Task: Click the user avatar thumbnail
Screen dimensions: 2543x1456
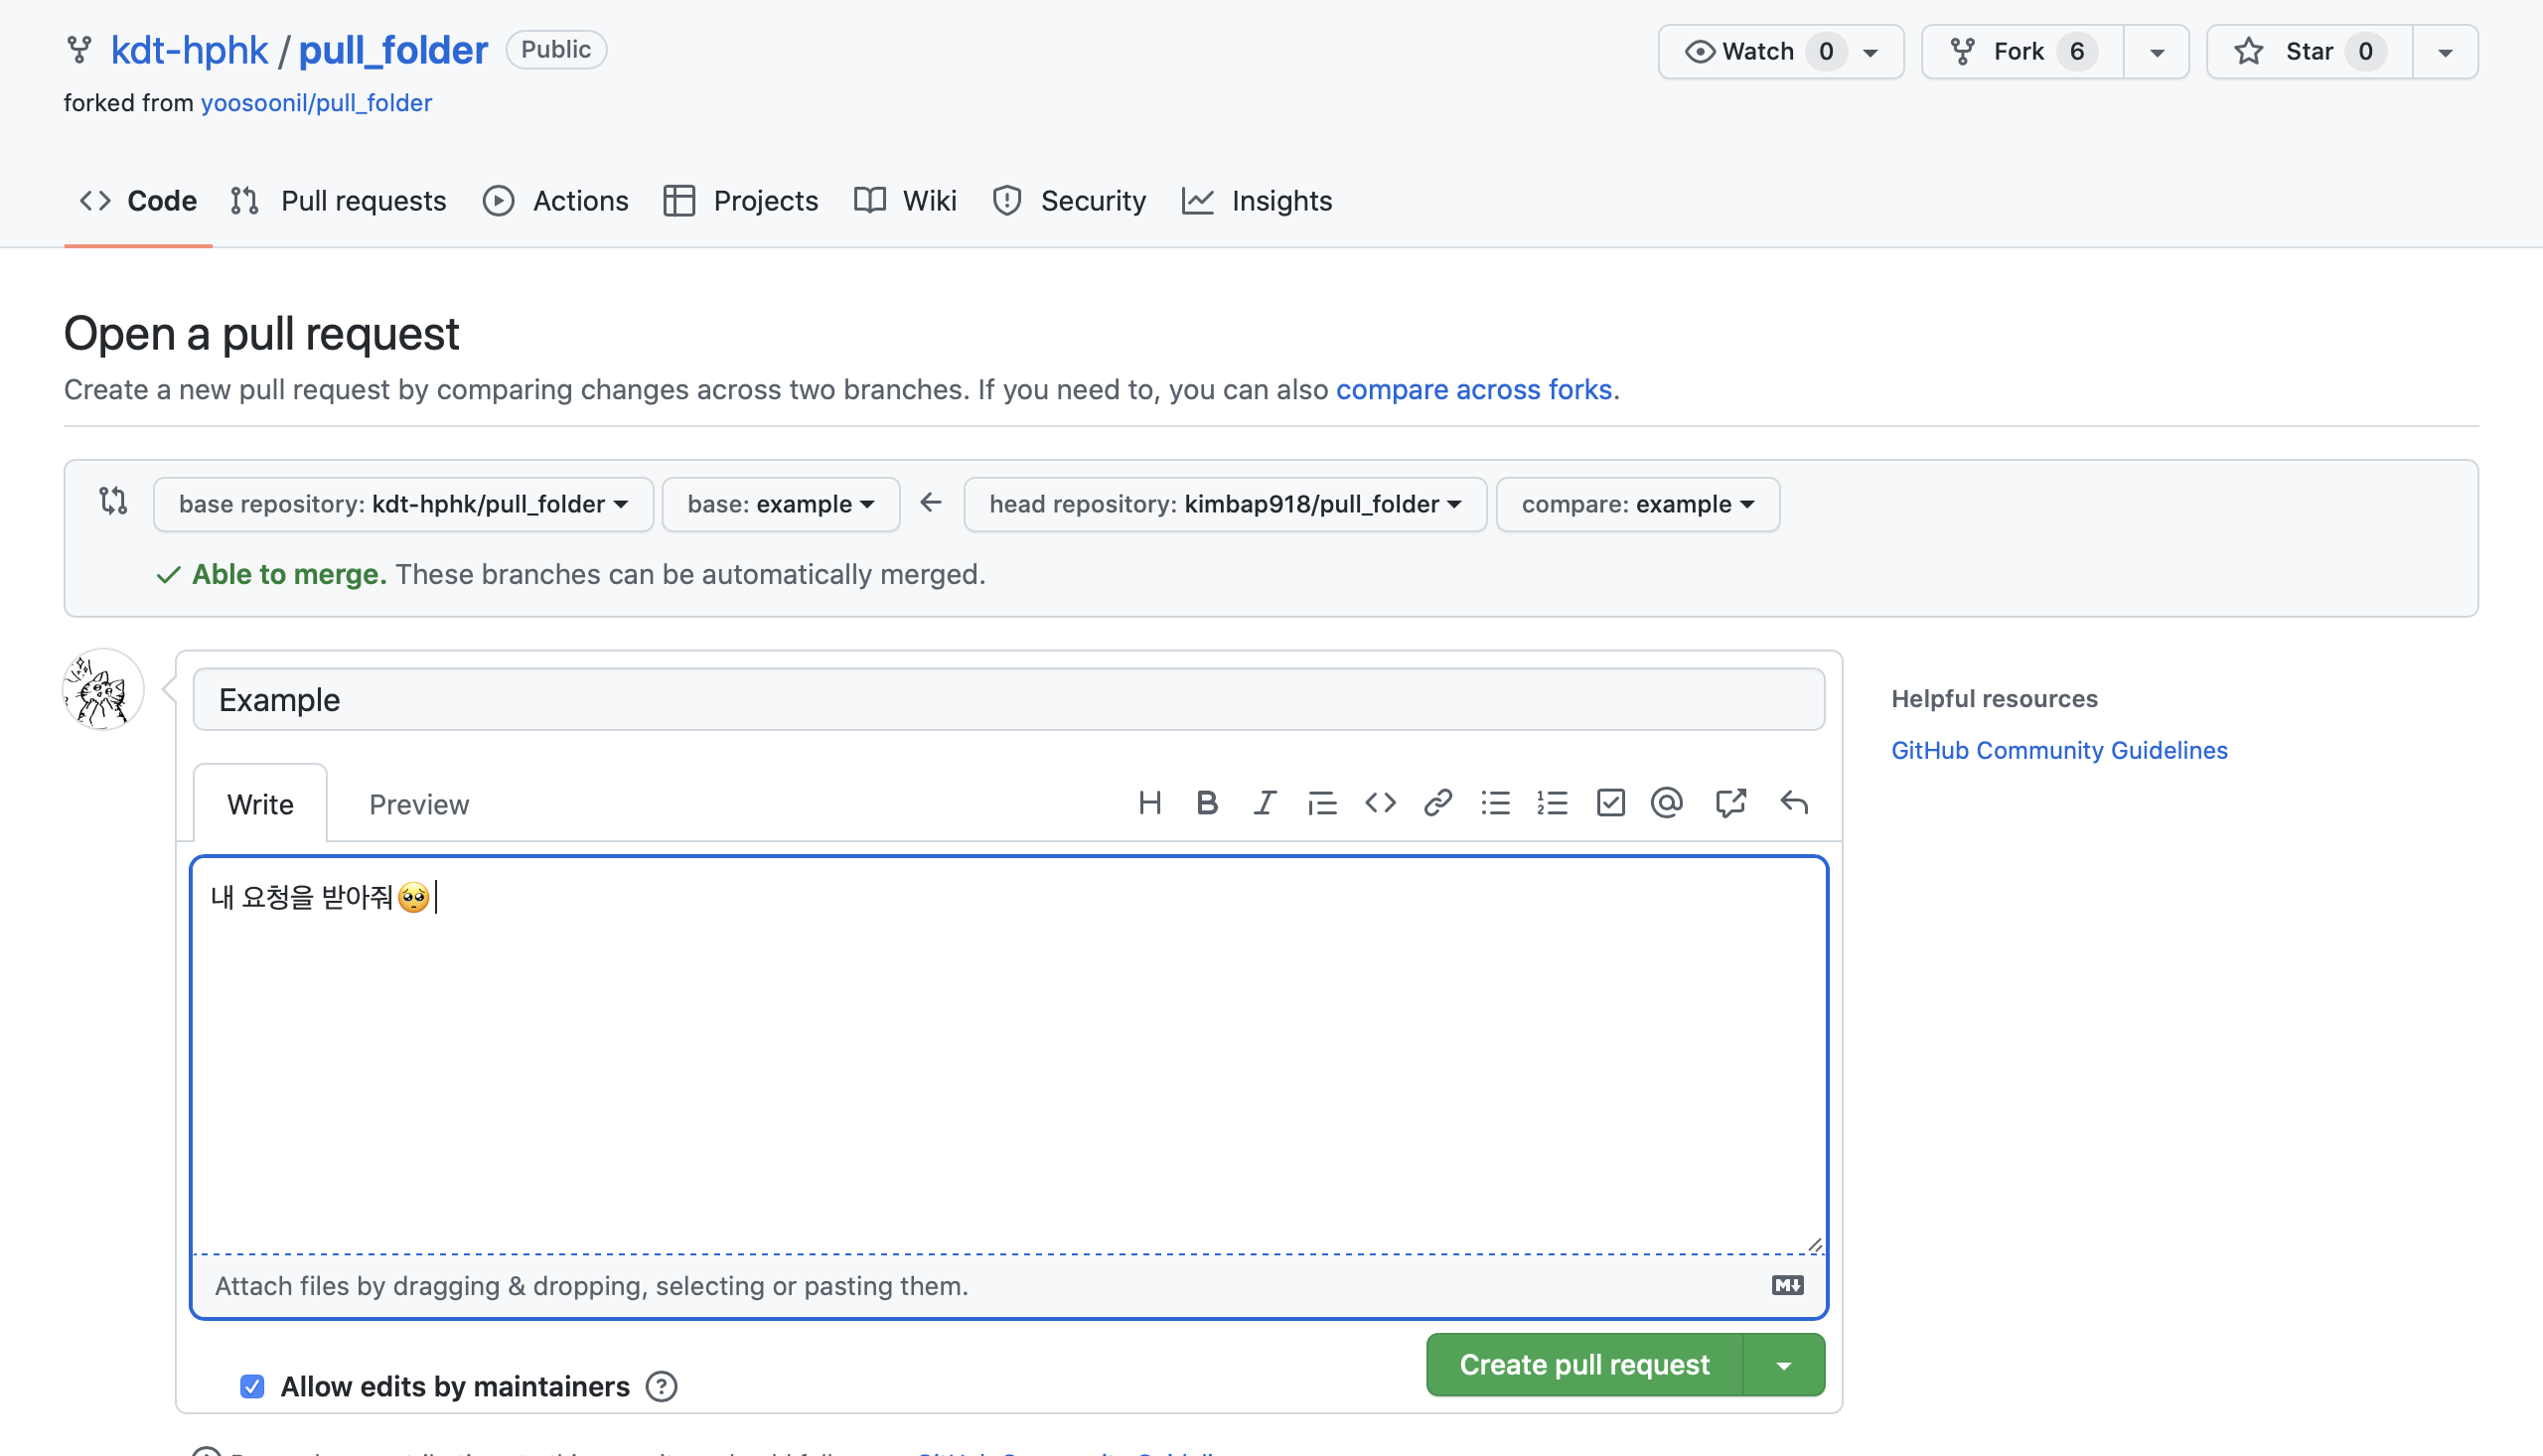Action: [103, 690]
